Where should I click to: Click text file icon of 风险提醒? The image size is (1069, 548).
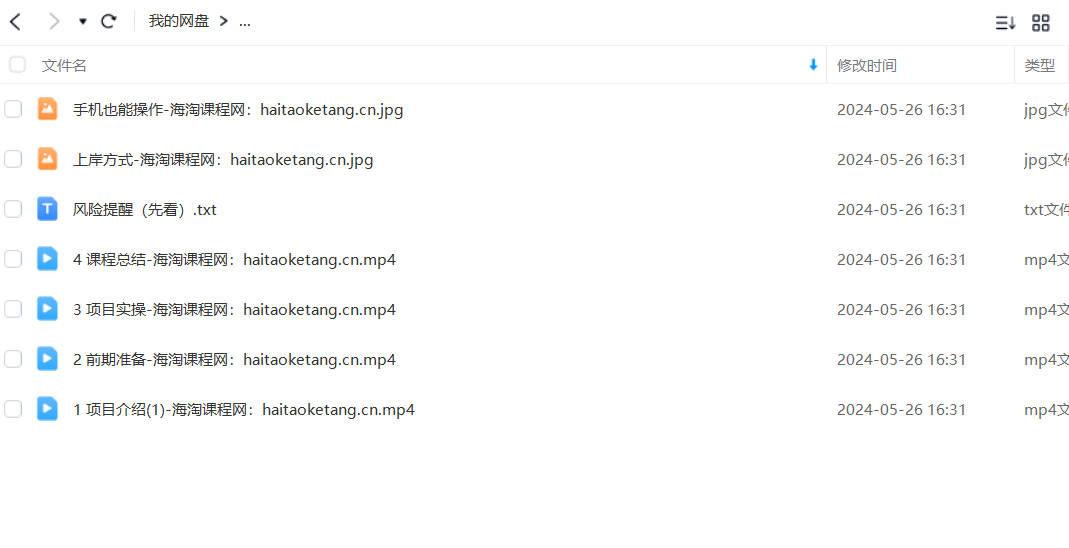(47, 209)
